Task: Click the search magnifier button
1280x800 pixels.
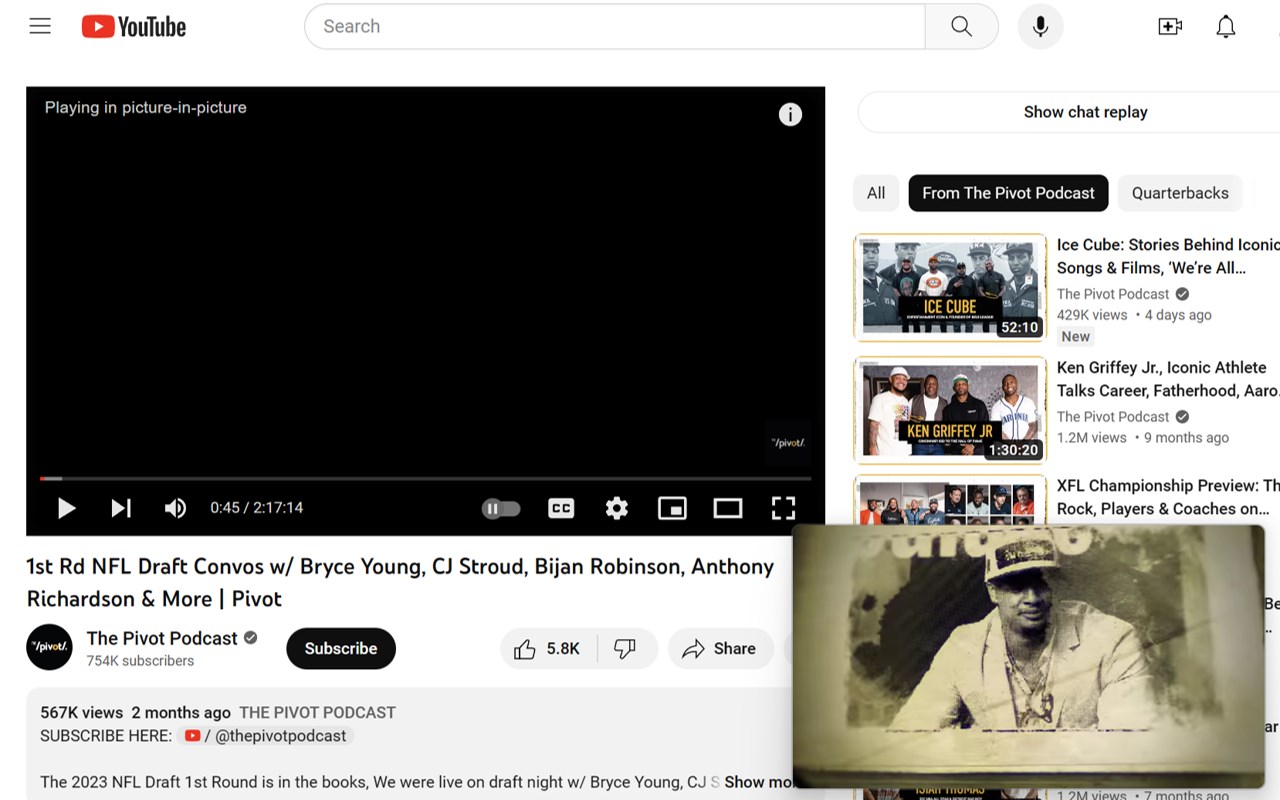Action: pos(961,27)
